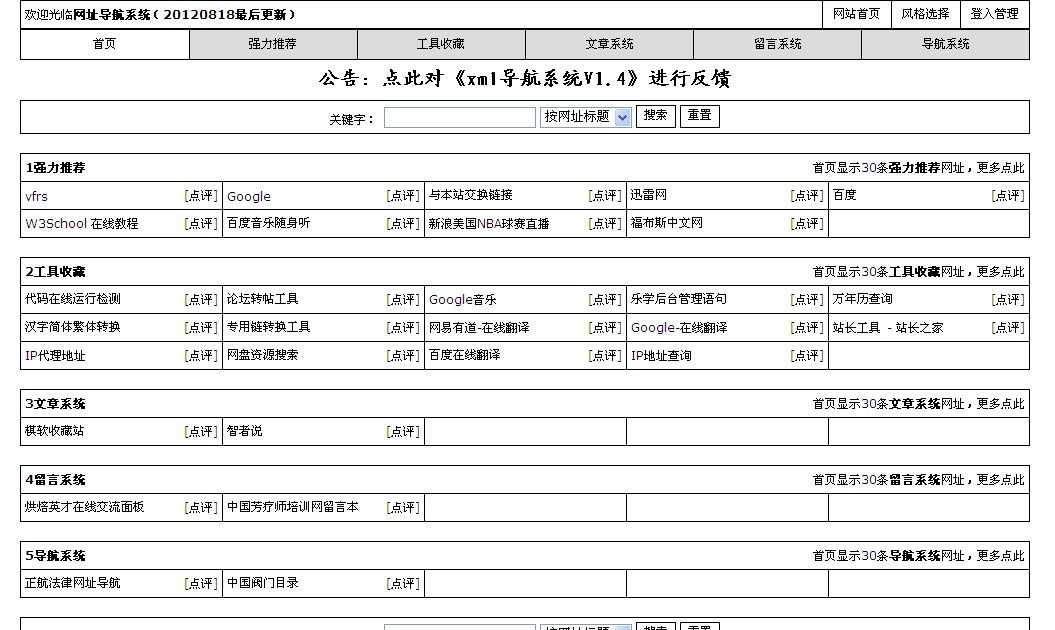
Task: Open 乐学后台管理语句 link
Action: pyautogui.click(x=678, y=299)
